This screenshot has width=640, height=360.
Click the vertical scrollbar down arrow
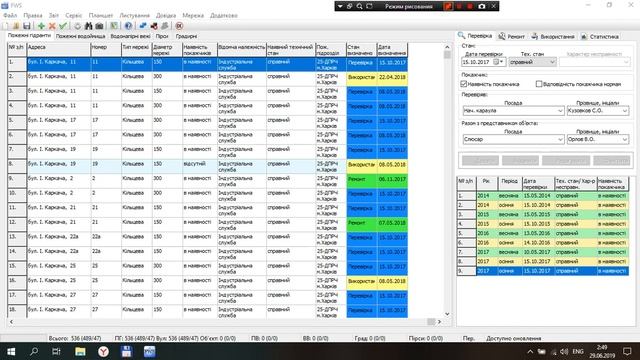pos(447,314)
